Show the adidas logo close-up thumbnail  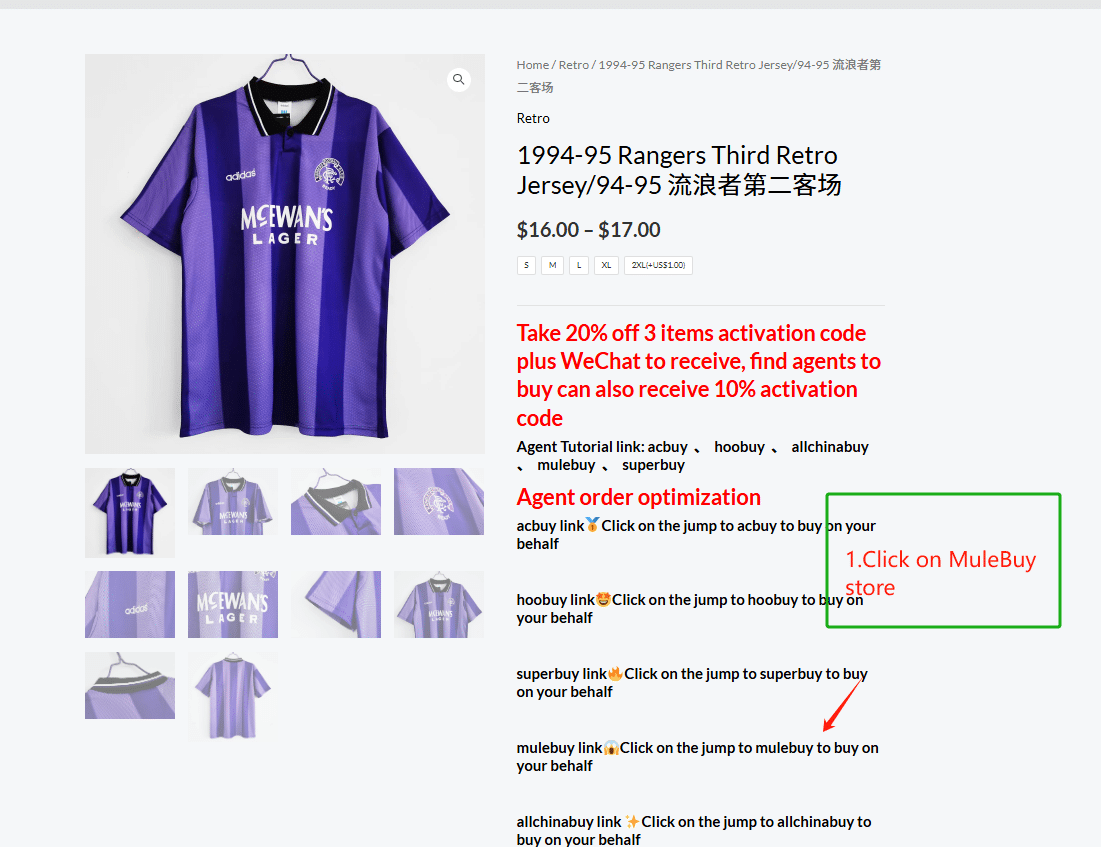point(130,605)
